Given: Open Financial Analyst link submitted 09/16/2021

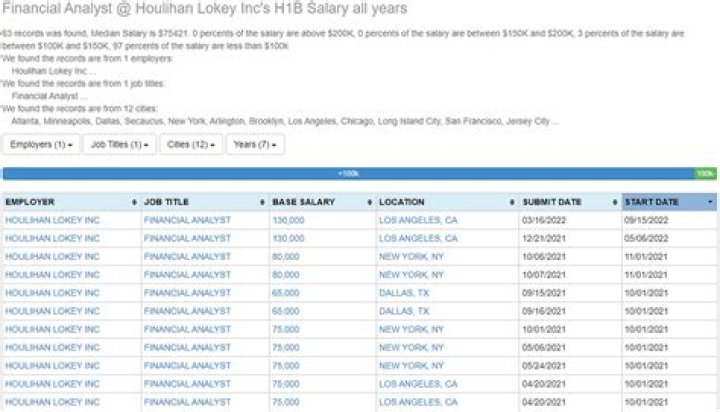Looking at the screenshot, I should tap(187, 311).
